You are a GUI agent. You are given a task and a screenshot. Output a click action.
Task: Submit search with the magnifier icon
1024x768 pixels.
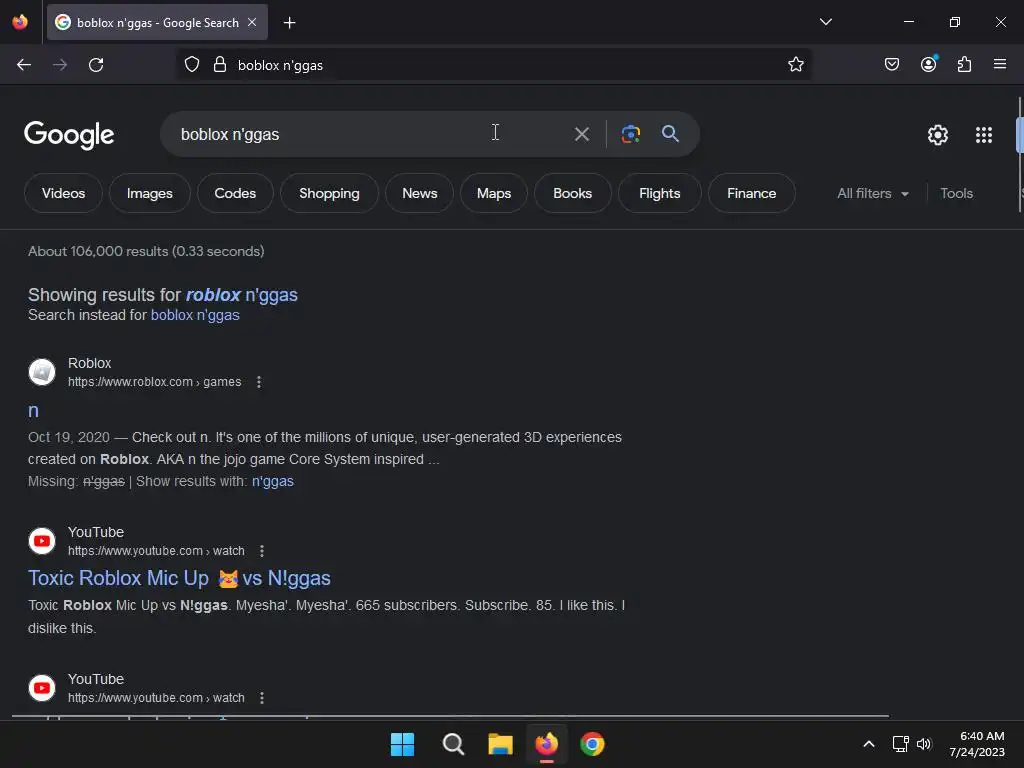click(x=670, y=134)
